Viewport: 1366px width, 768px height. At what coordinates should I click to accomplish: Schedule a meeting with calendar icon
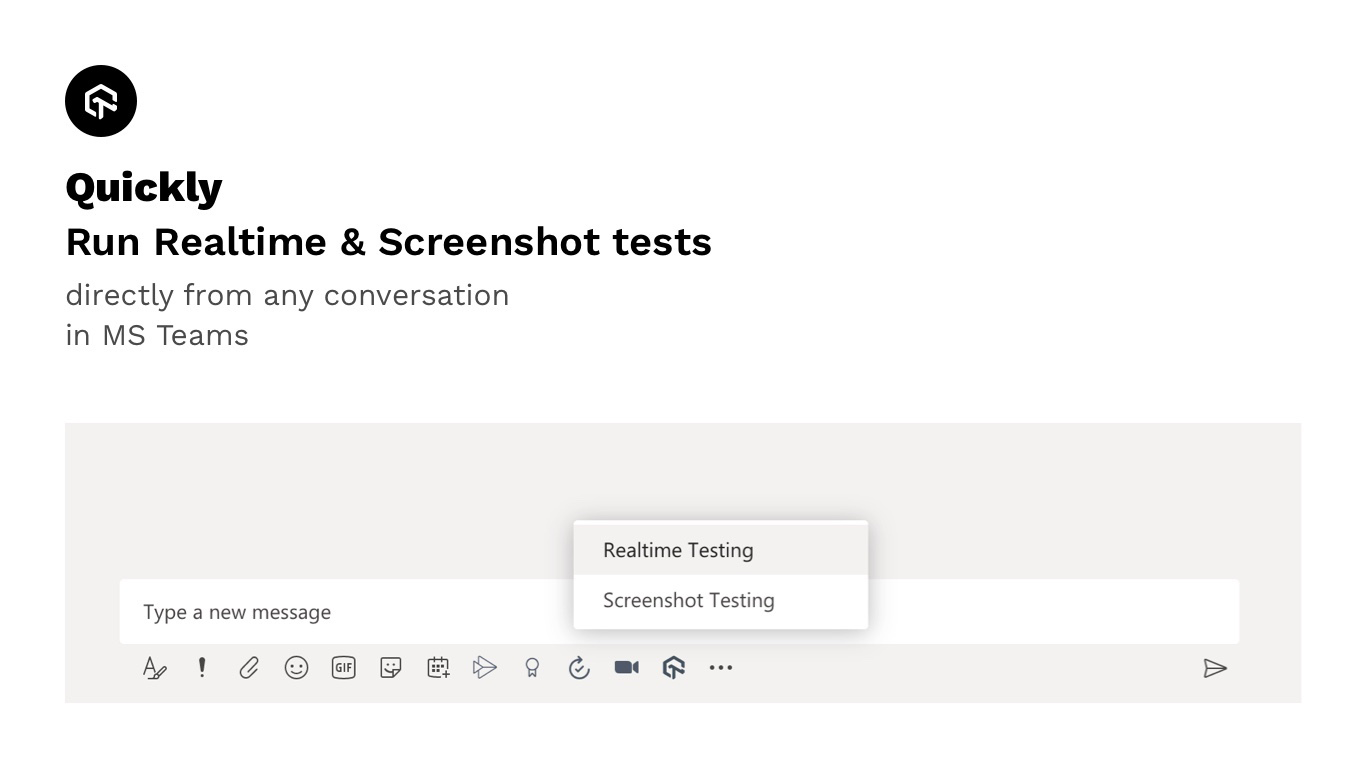(x=438, y=668)
